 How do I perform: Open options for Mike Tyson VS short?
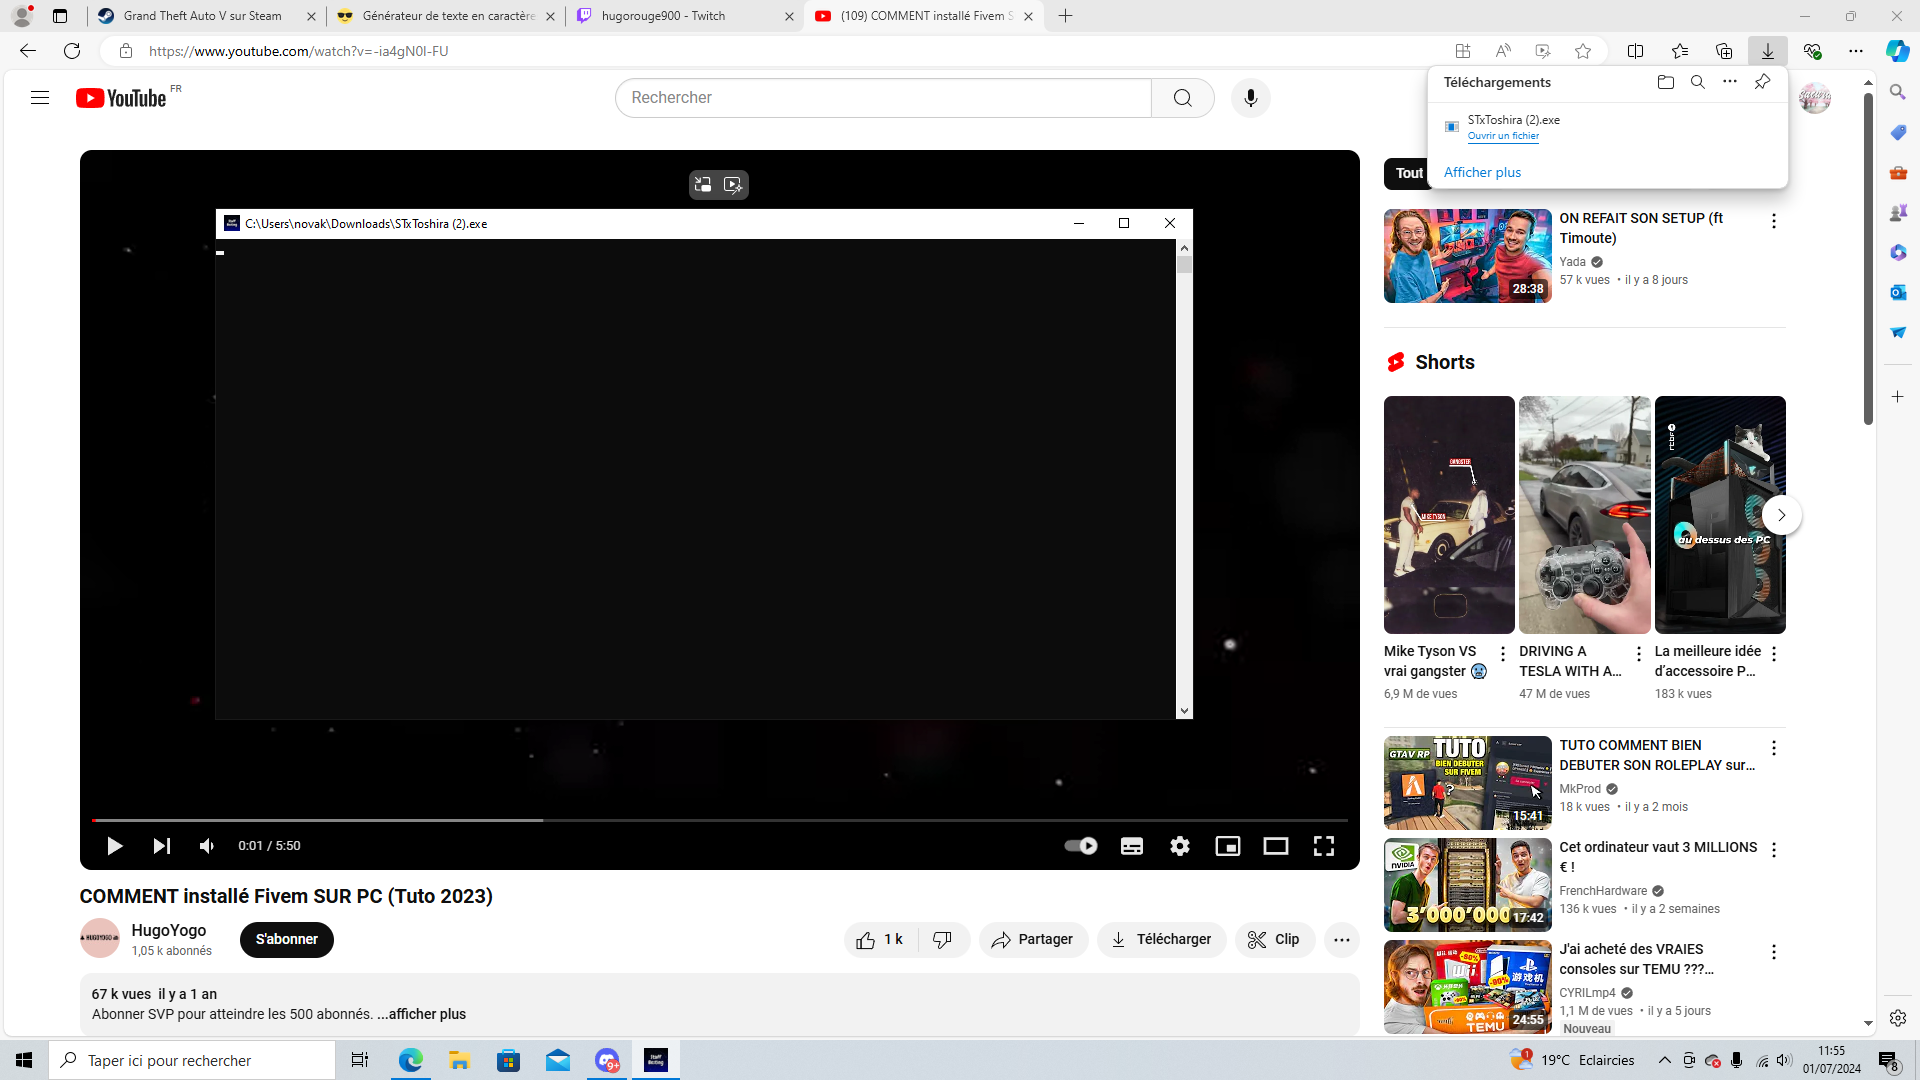1502,654
